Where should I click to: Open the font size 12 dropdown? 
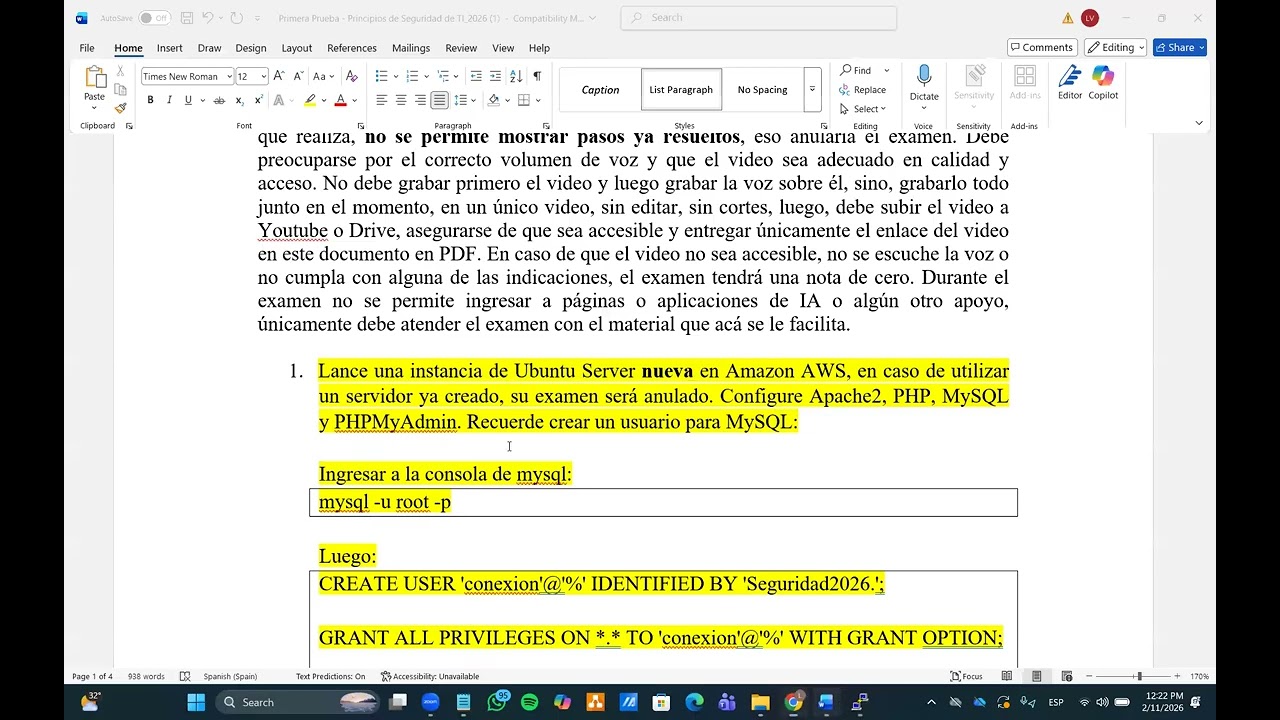coord(264,76)
